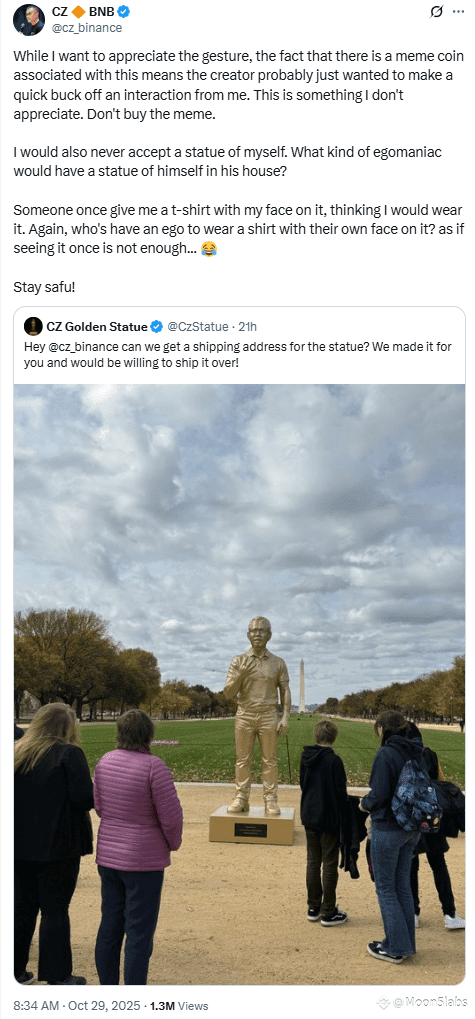Viewport: 475px width, 1019px height.
Task: Open the @cz_binance handle link
Action: click(86, 28)
